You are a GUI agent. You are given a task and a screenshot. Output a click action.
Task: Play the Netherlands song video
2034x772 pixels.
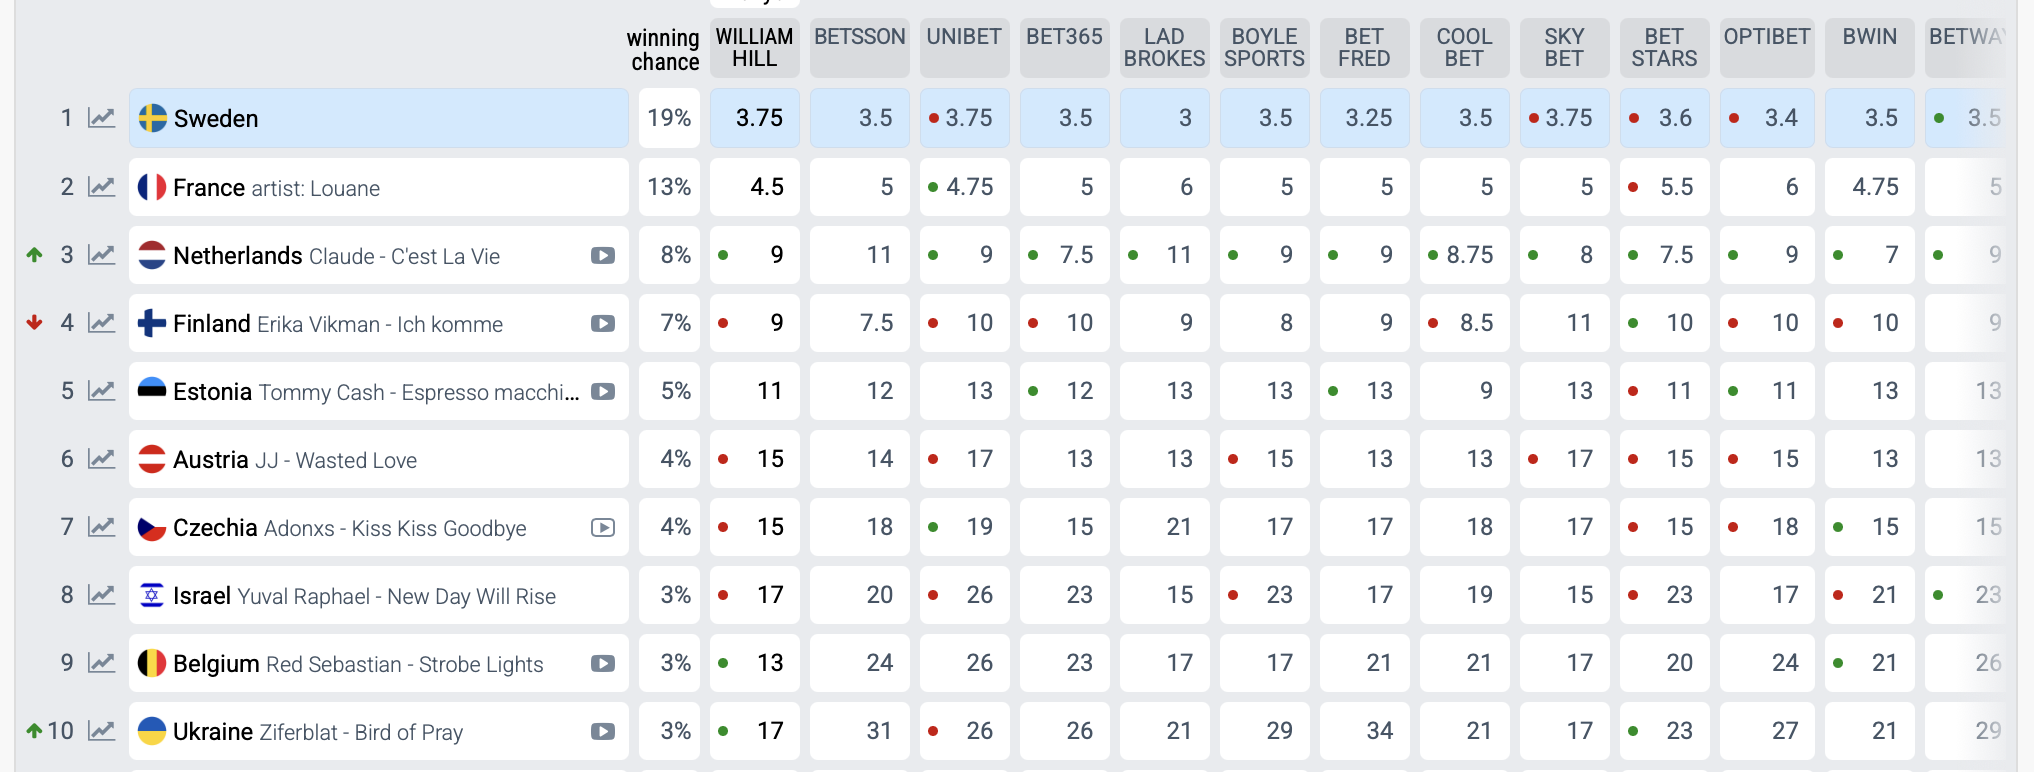coord(602,256)
